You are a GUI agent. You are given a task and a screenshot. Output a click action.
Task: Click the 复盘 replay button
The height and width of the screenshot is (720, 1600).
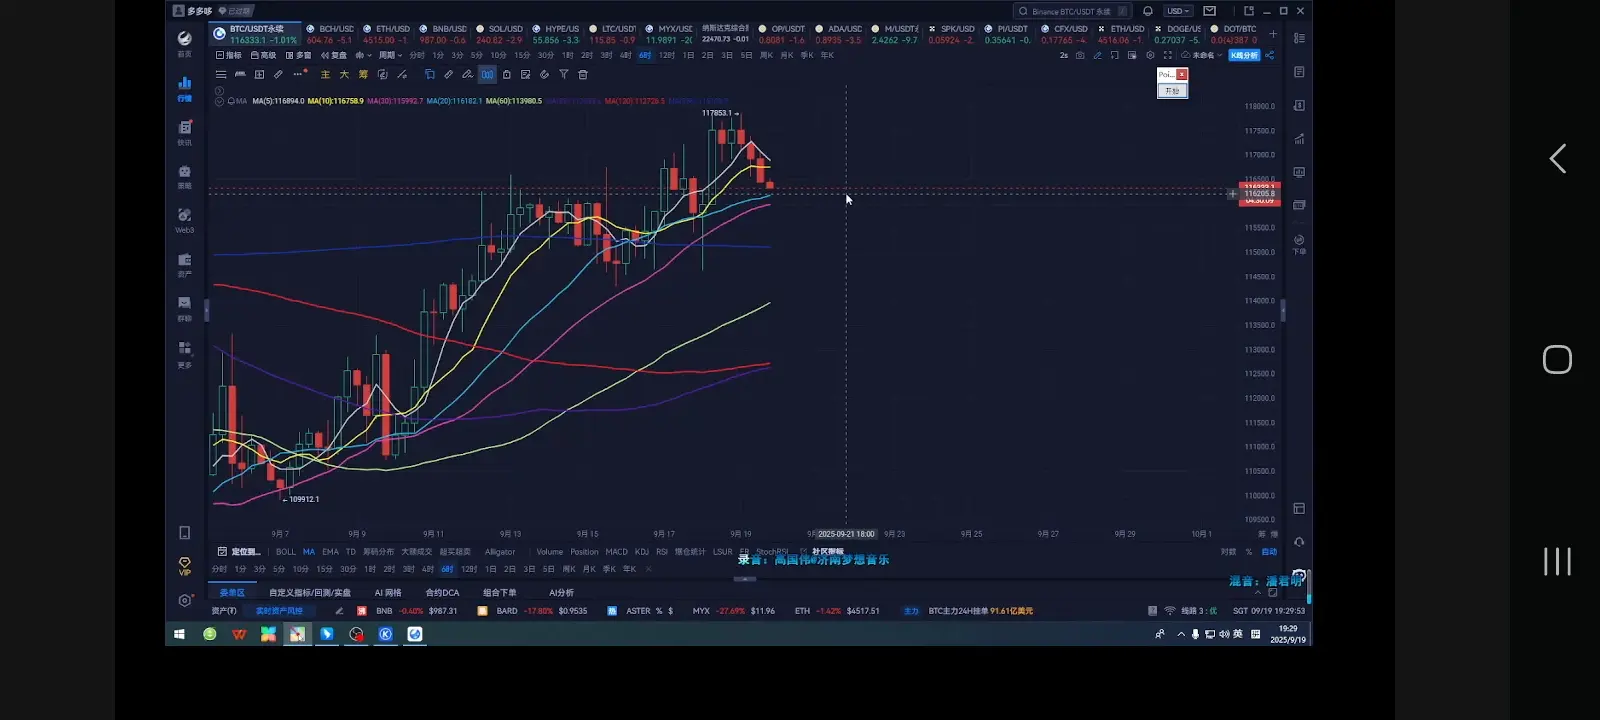tap(334, 55)
